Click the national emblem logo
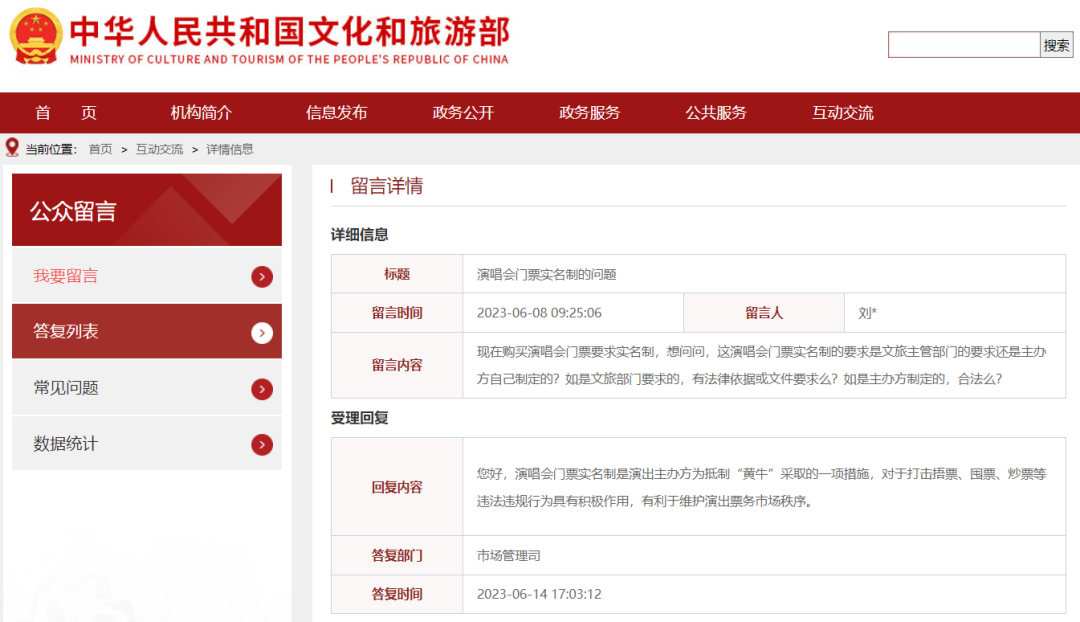This screenshot has width=1080, height=622. tap(36, 36)
